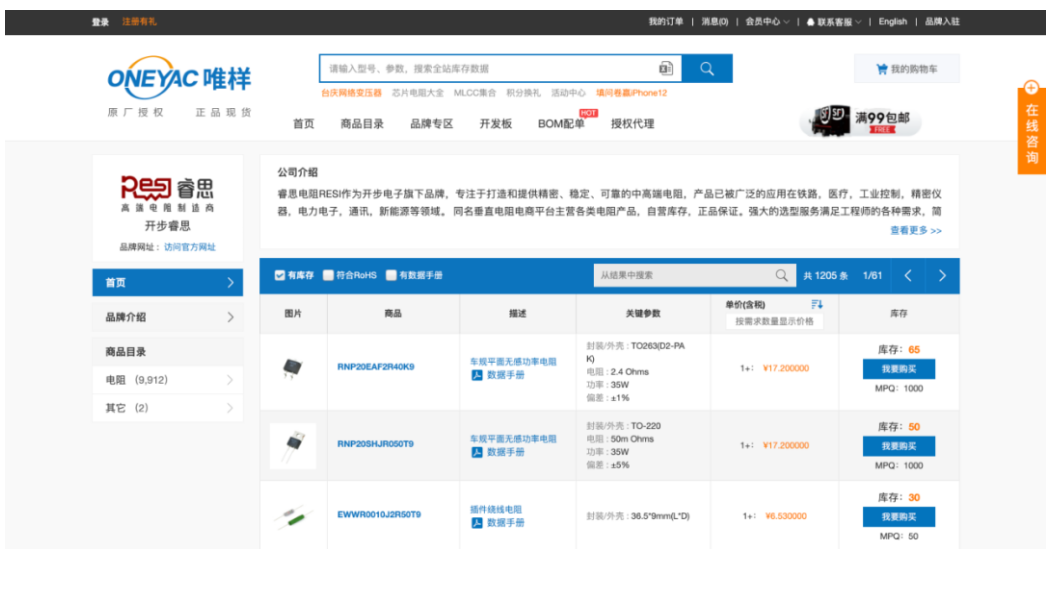The height and width of the screenshot is (594, 1052).
Task: Click thumbnail of EWWR0010J2R50T9 resistor
Action: 293,515
